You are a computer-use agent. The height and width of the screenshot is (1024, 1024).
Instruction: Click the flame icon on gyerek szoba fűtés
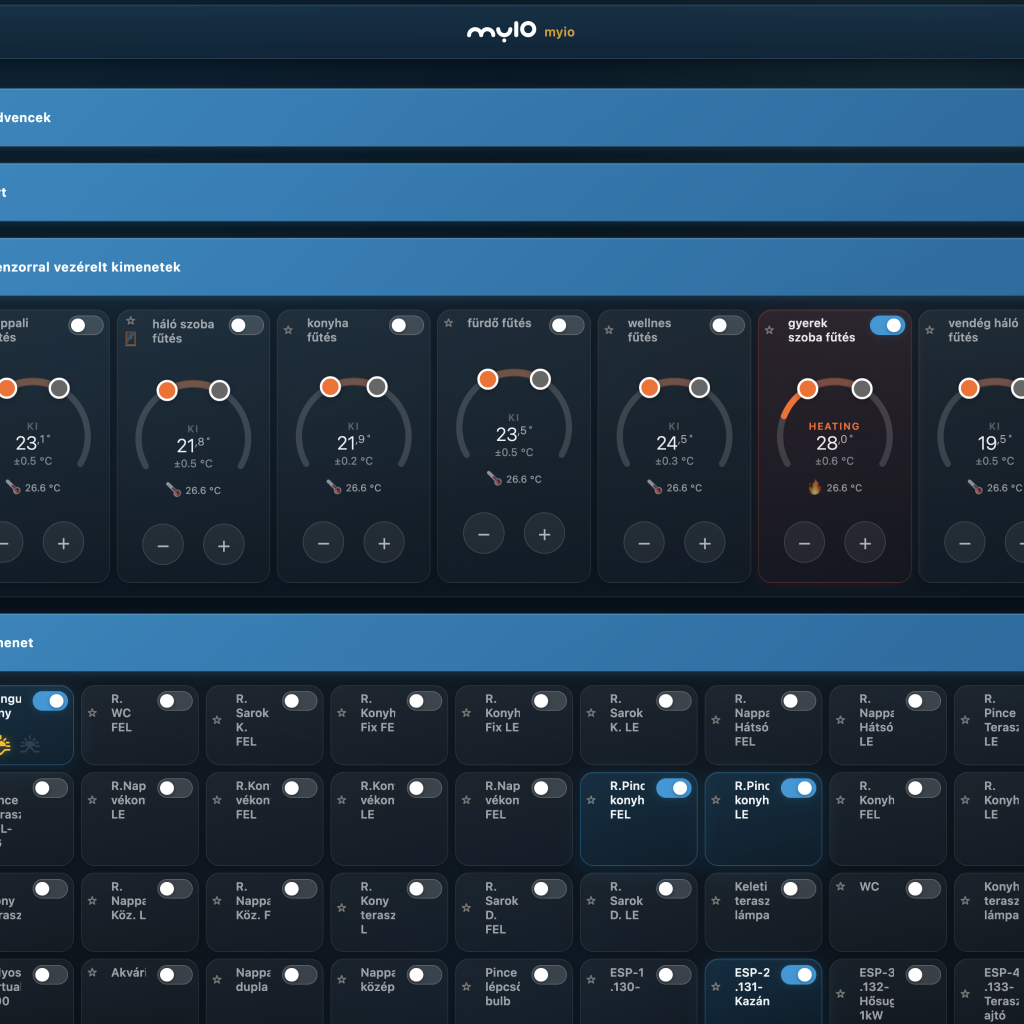(814, 488)
